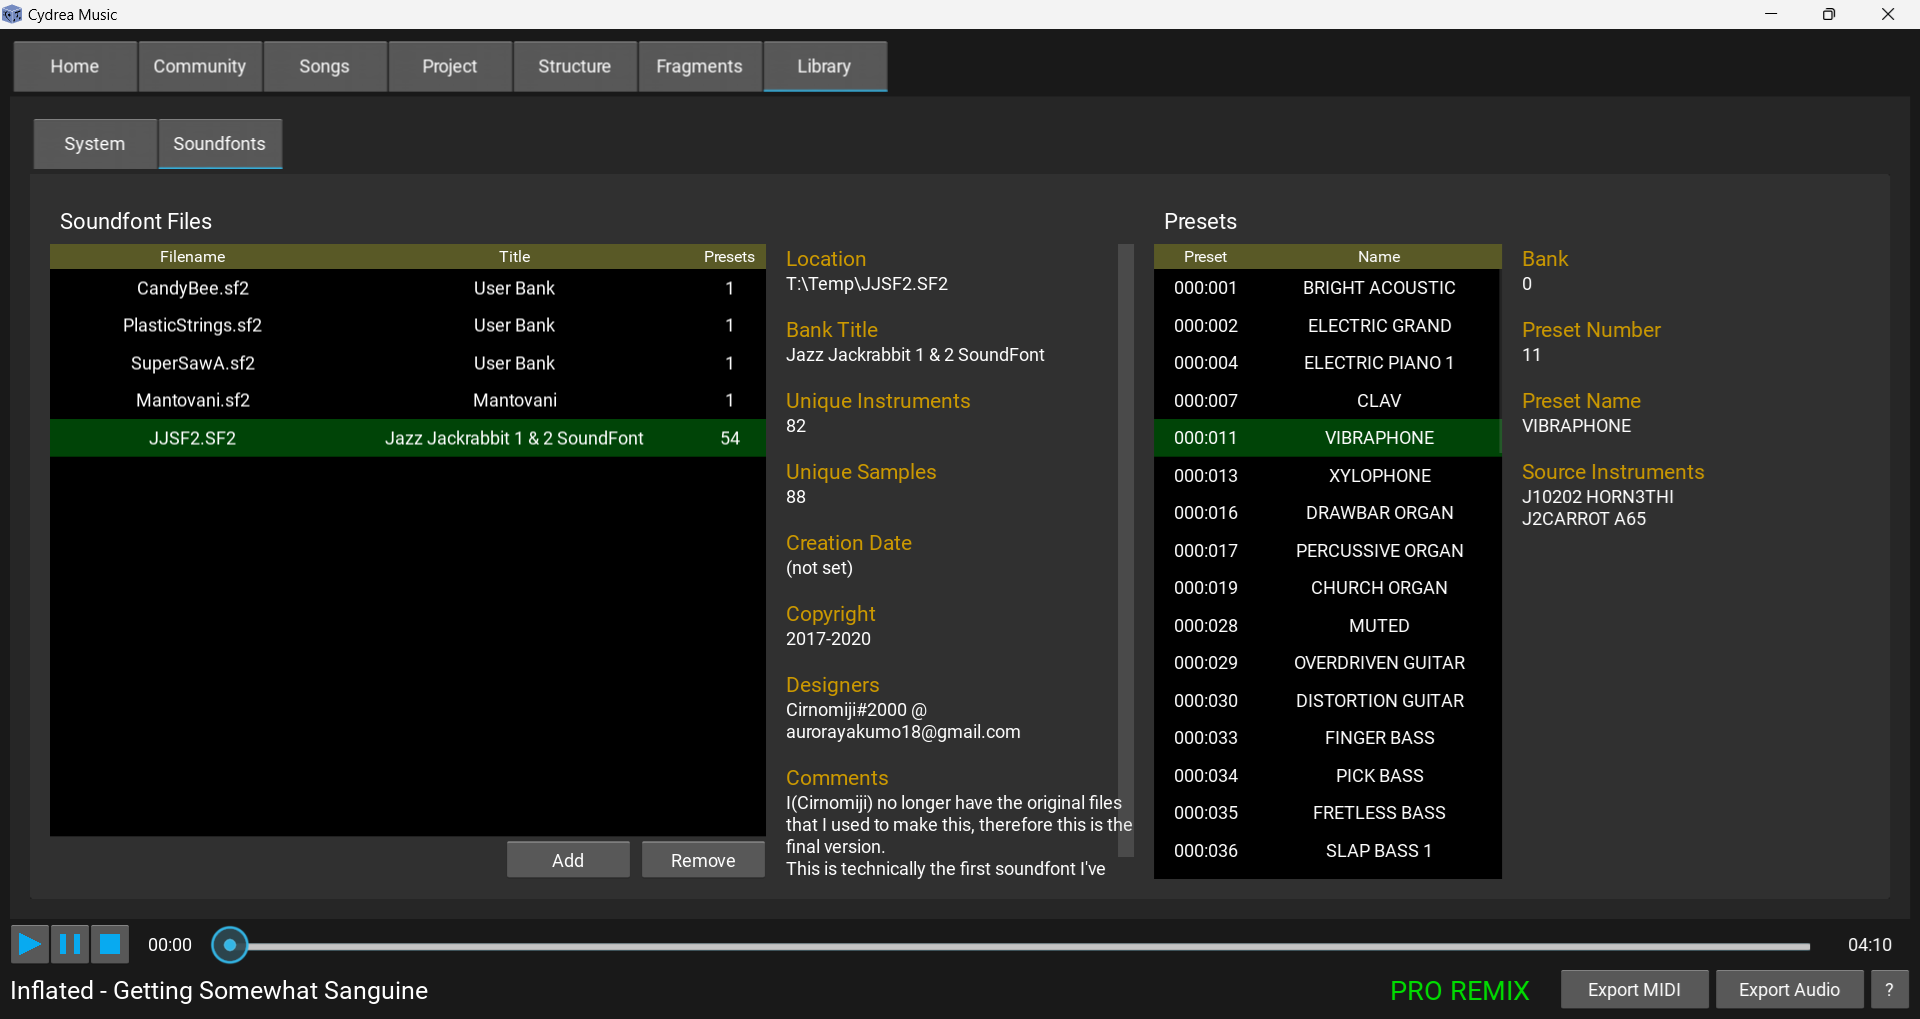Select the CLAV preset
This screenshot has height=1019, width=1920.
(x=1327, y=401)
